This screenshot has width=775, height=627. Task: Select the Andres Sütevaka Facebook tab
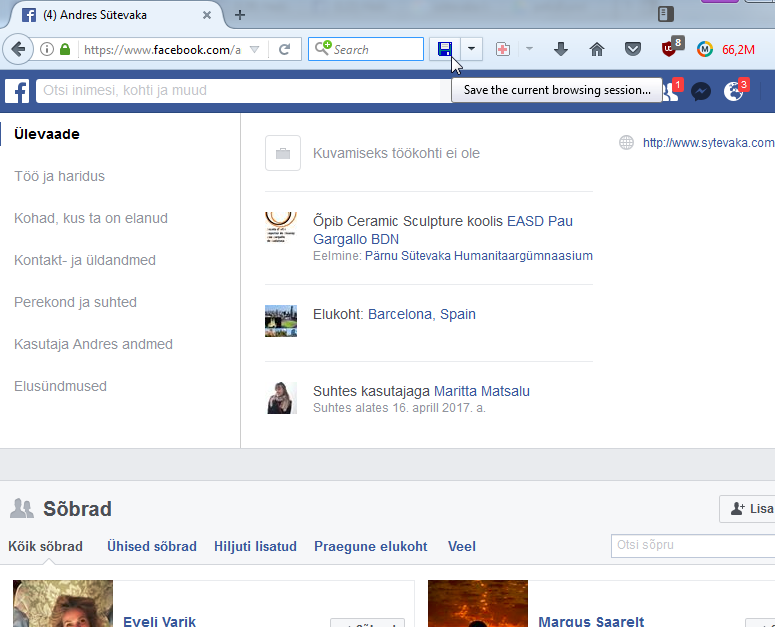(113, 15)
